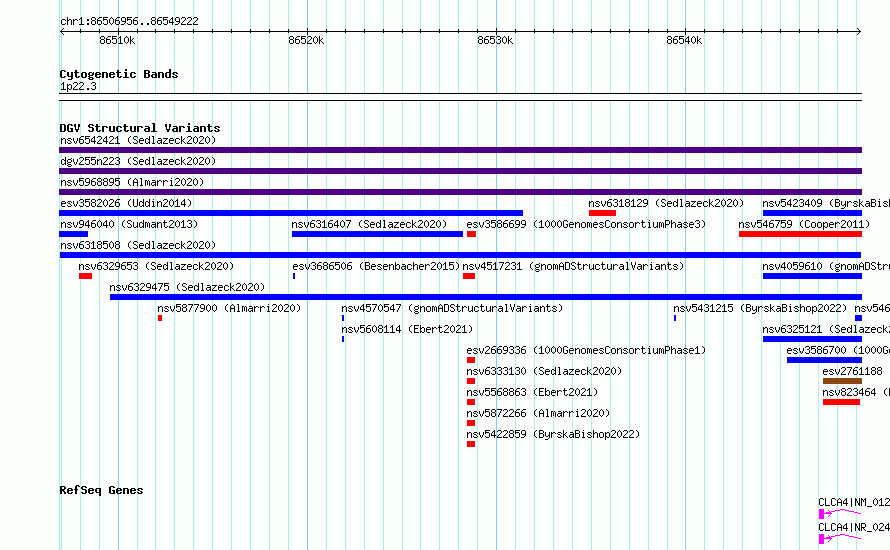The height and width of the screenshot is (550, 890).
Task: Click the 86530k ruler position label
Action: (x=495, y=40)
